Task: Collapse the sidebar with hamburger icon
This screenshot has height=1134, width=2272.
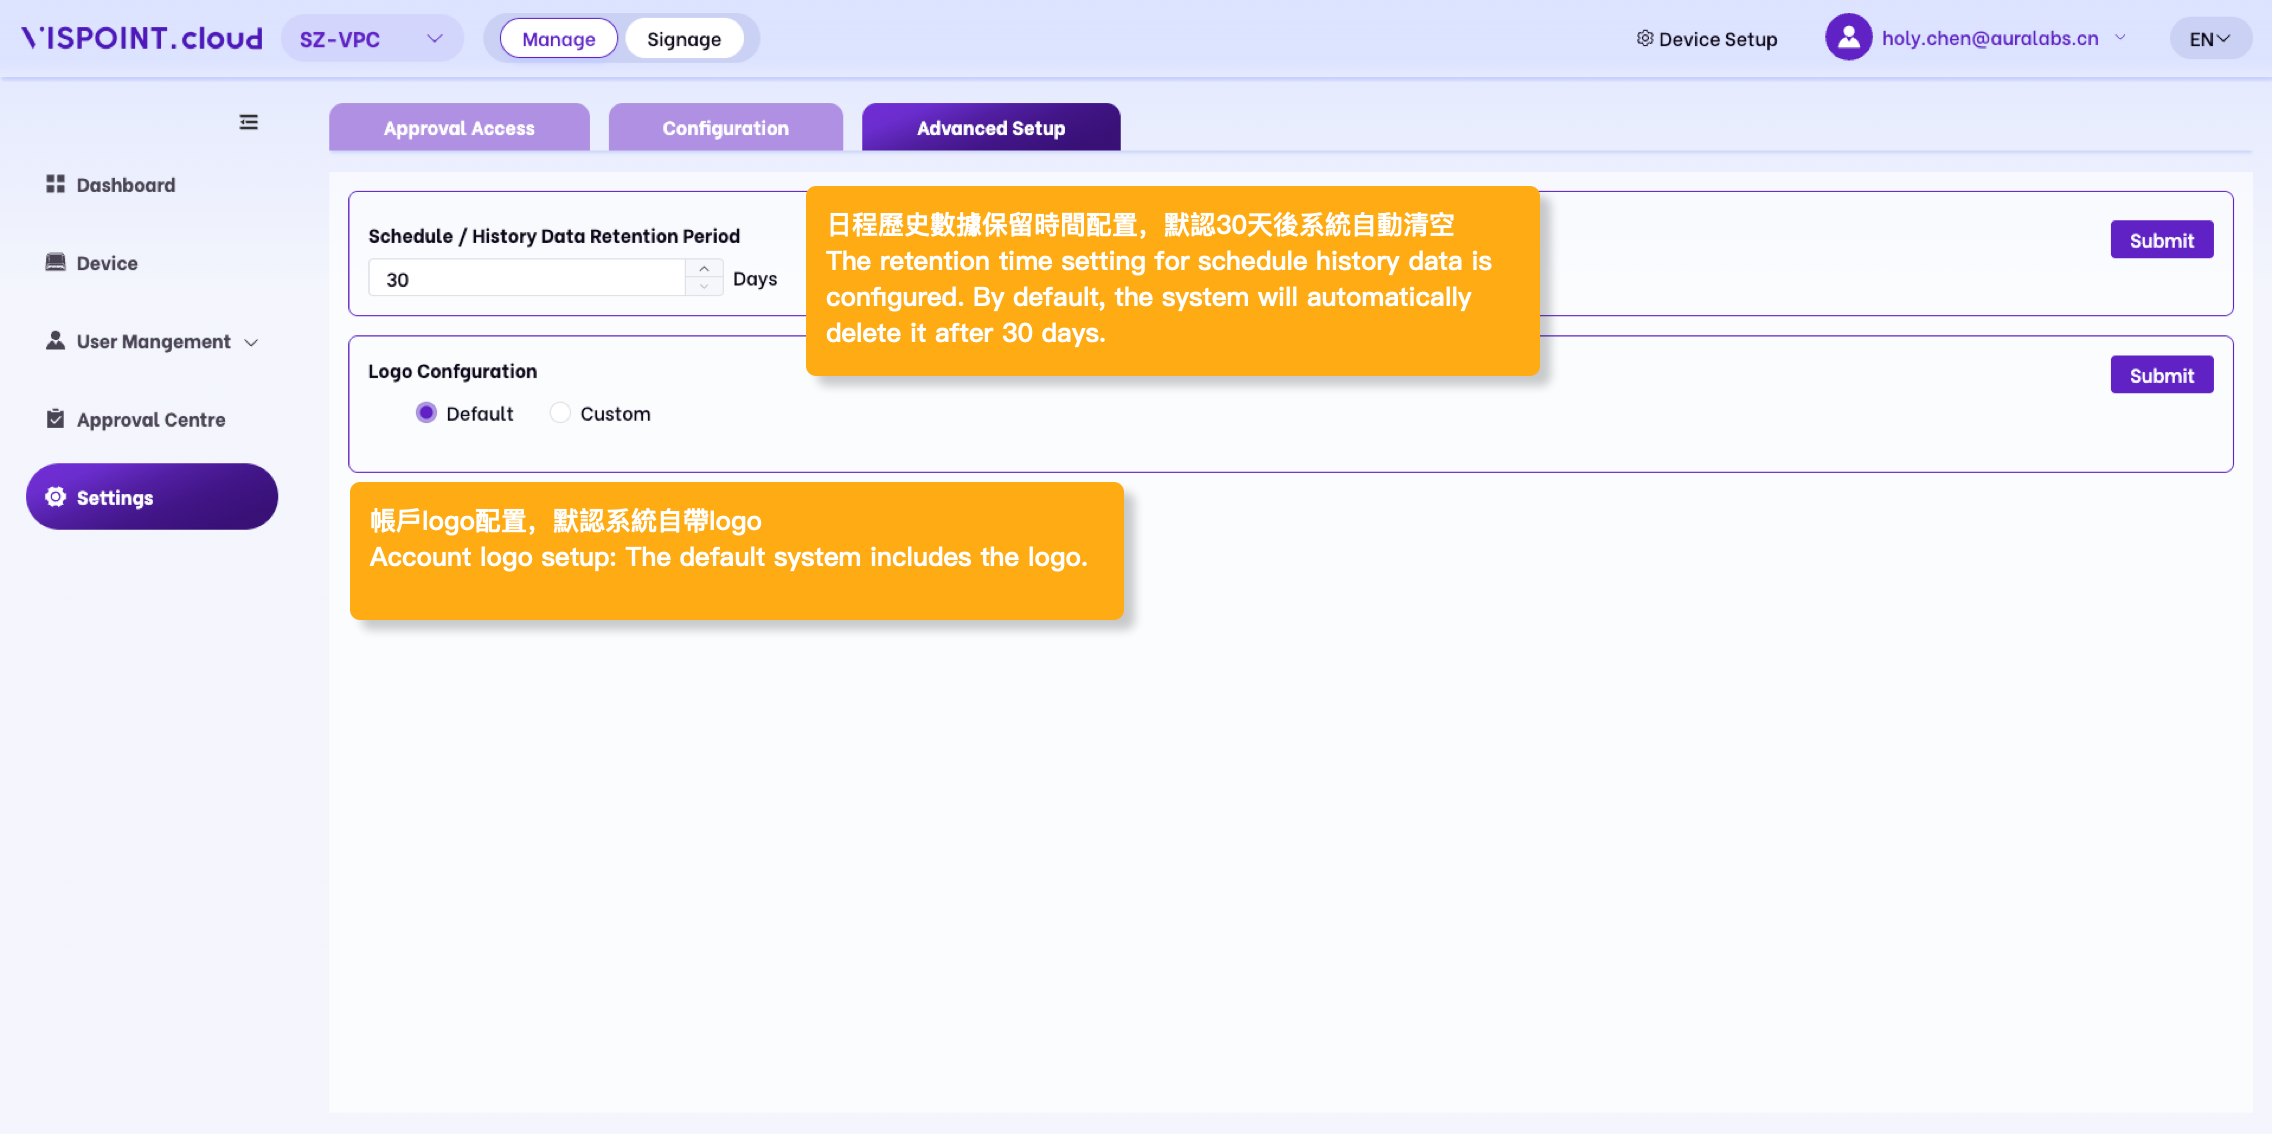Action: tap(248, 122)
